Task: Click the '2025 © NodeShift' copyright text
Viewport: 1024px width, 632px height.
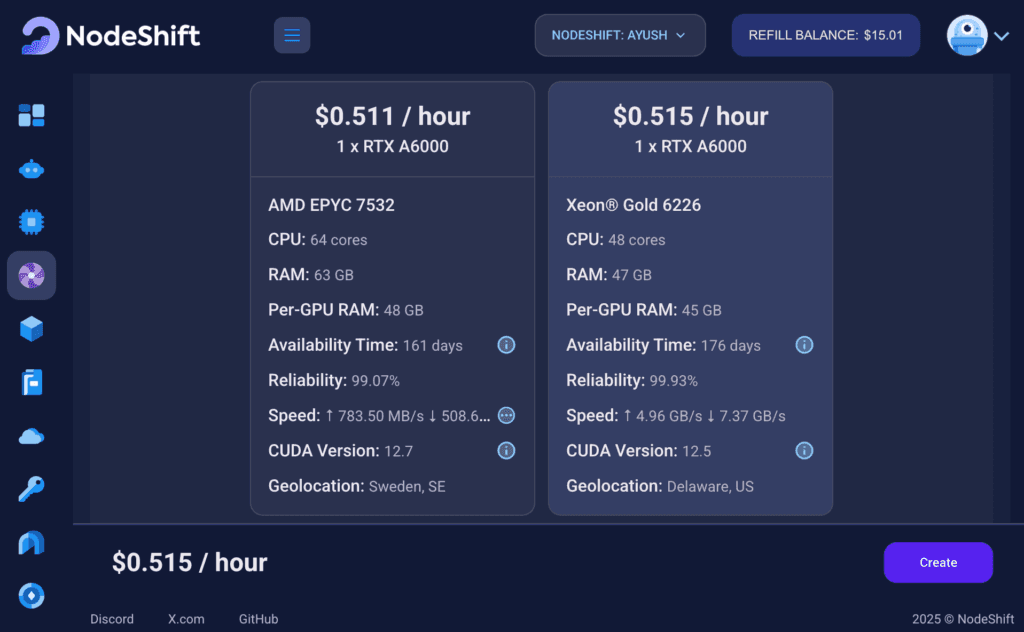Action: (x=963, y=619)
